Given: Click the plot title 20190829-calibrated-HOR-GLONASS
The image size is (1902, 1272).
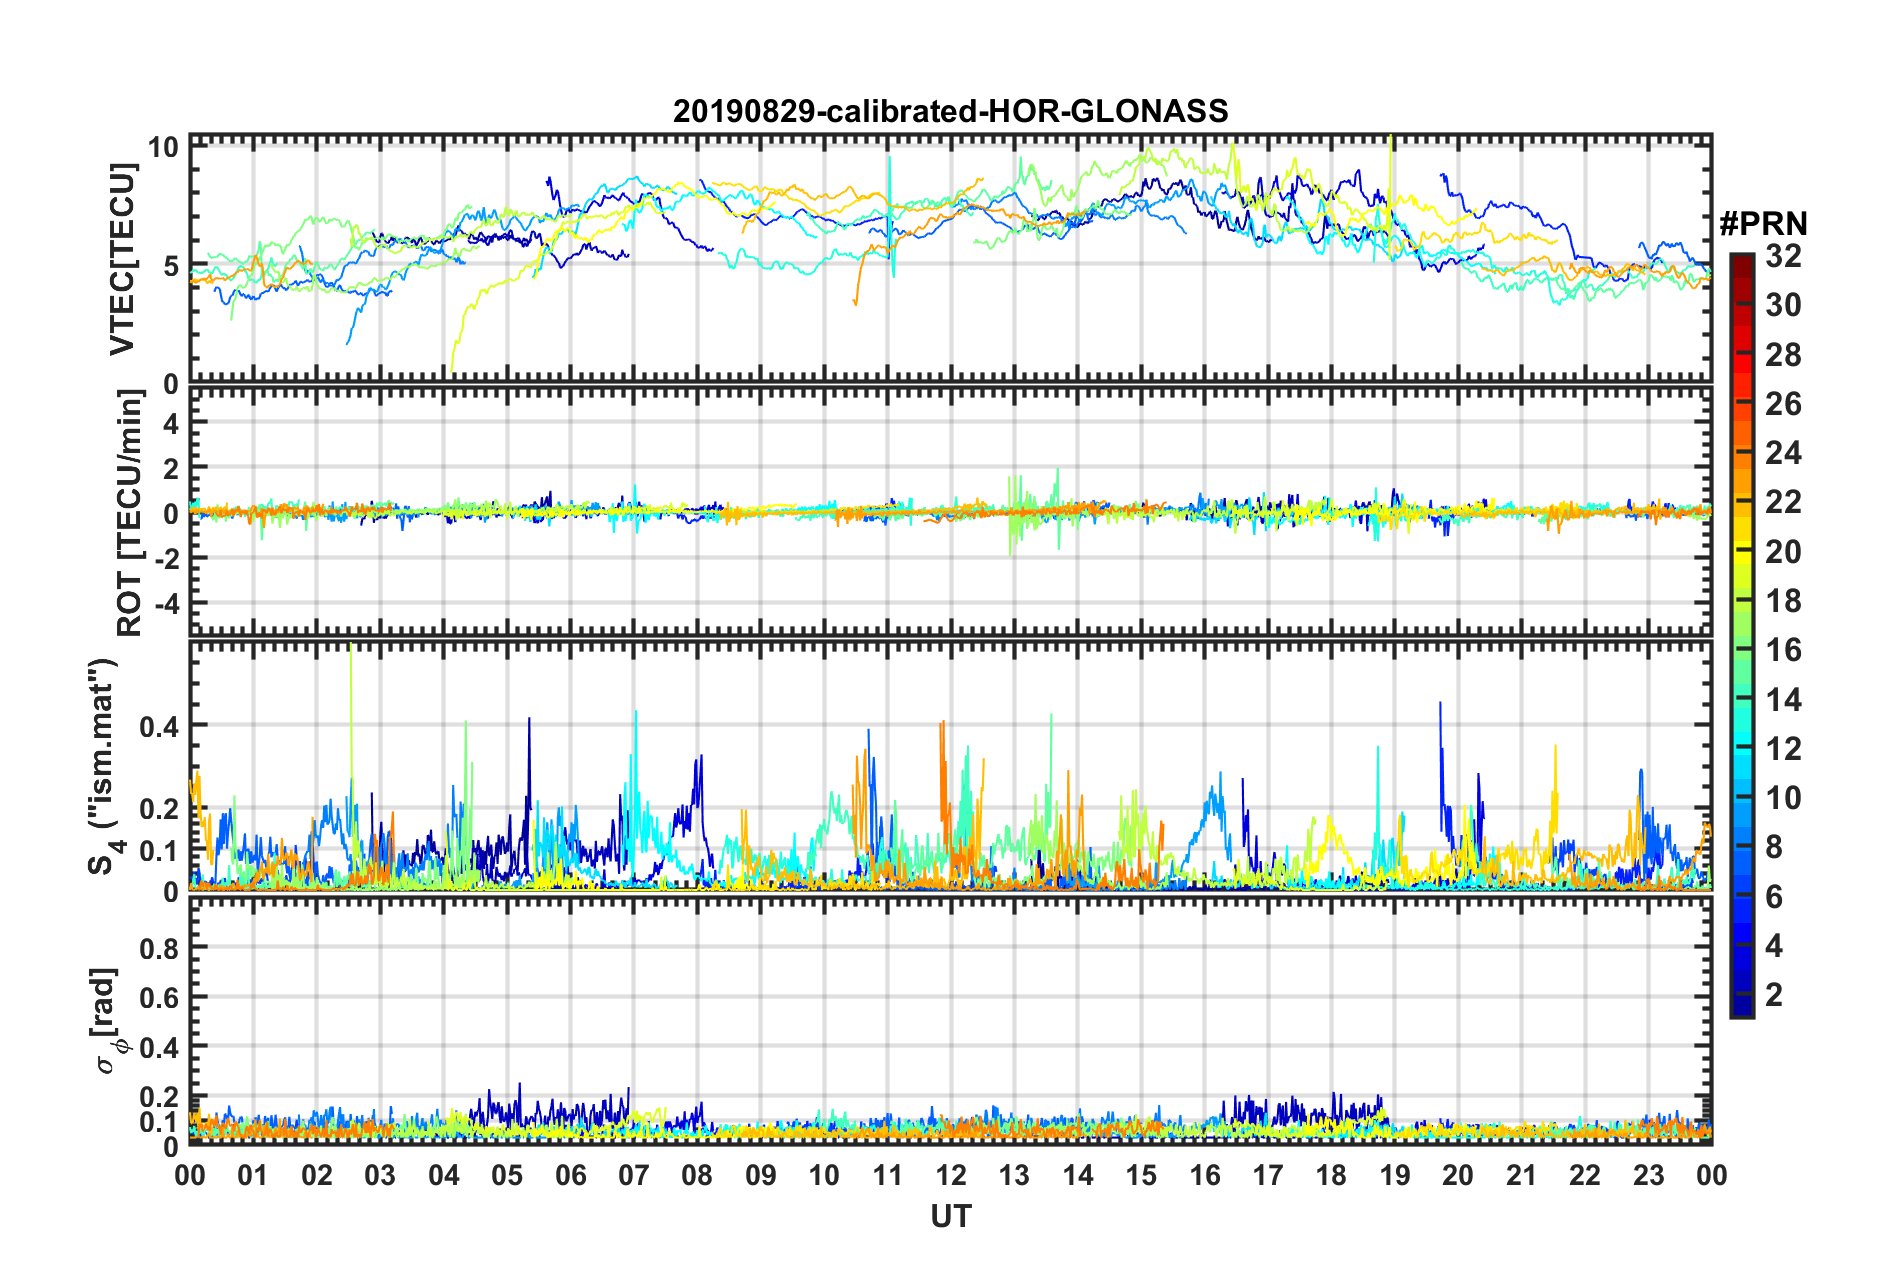Looking at the screenshot, I should pos(950,111).
